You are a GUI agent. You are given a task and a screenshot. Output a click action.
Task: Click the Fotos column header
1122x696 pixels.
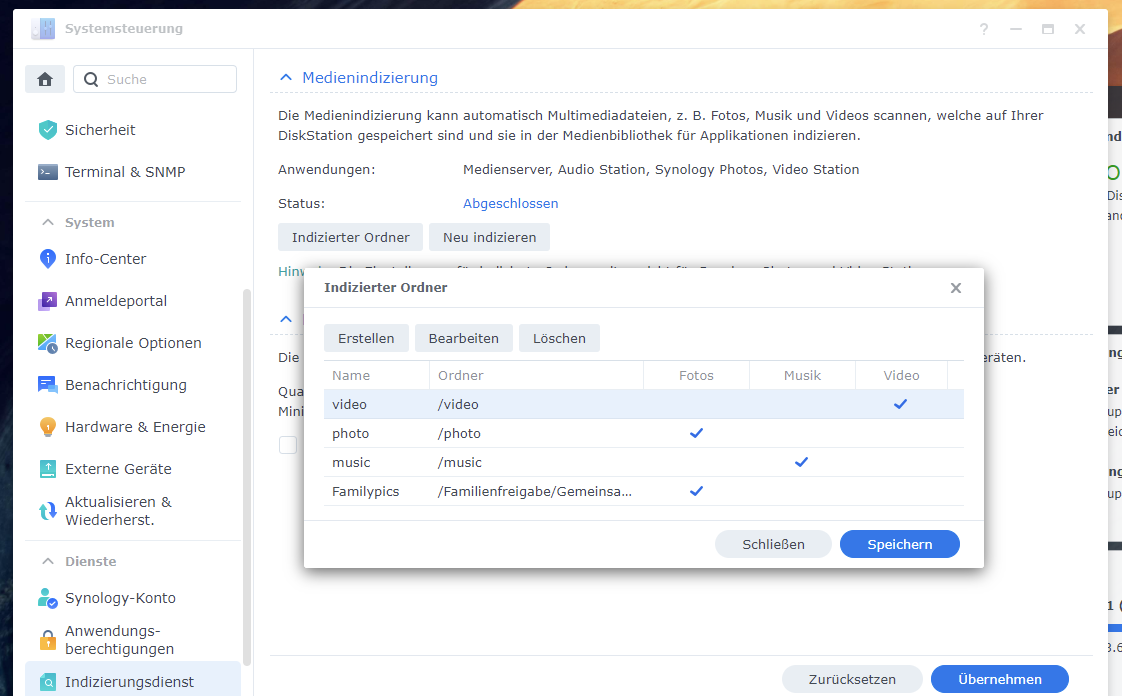[696, 376]
